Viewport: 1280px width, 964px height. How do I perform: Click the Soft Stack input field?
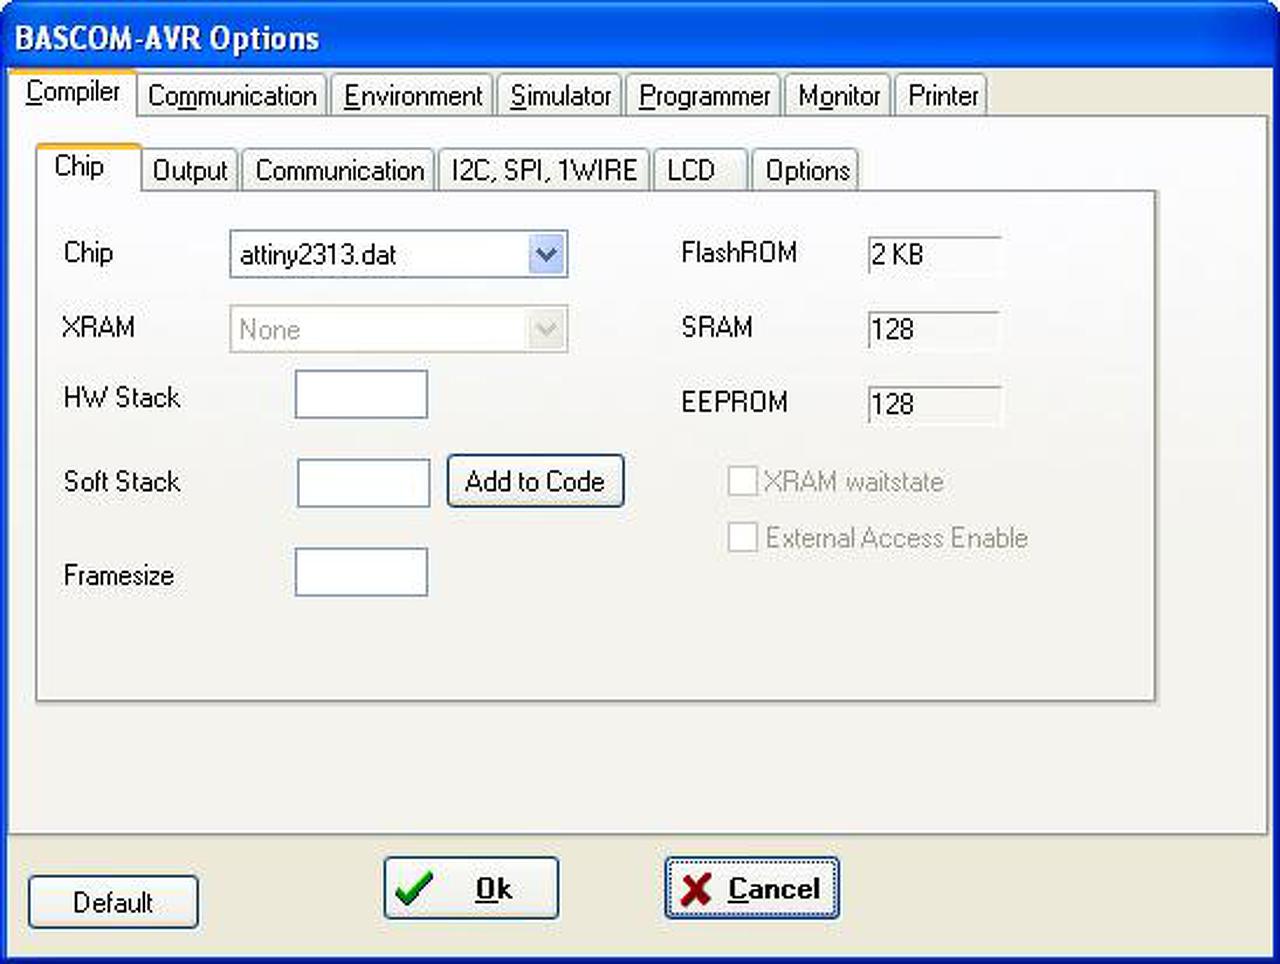363,483
